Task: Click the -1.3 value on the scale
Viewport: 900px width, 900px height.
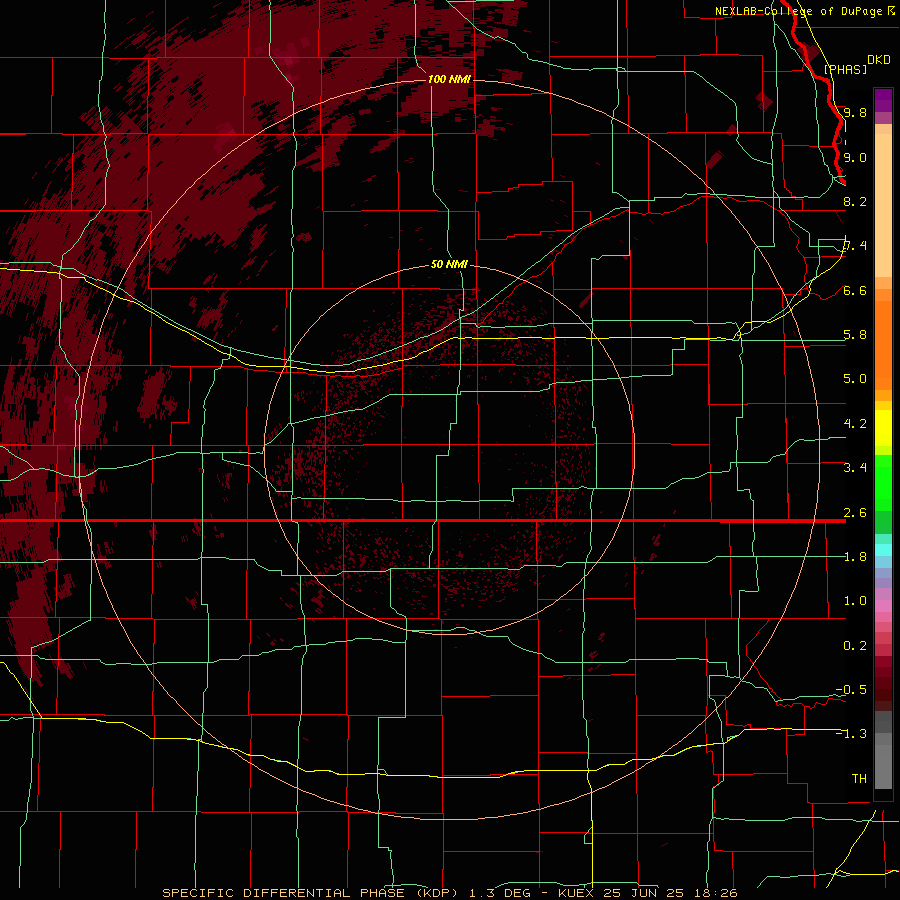Action: [x=851, y=734]
